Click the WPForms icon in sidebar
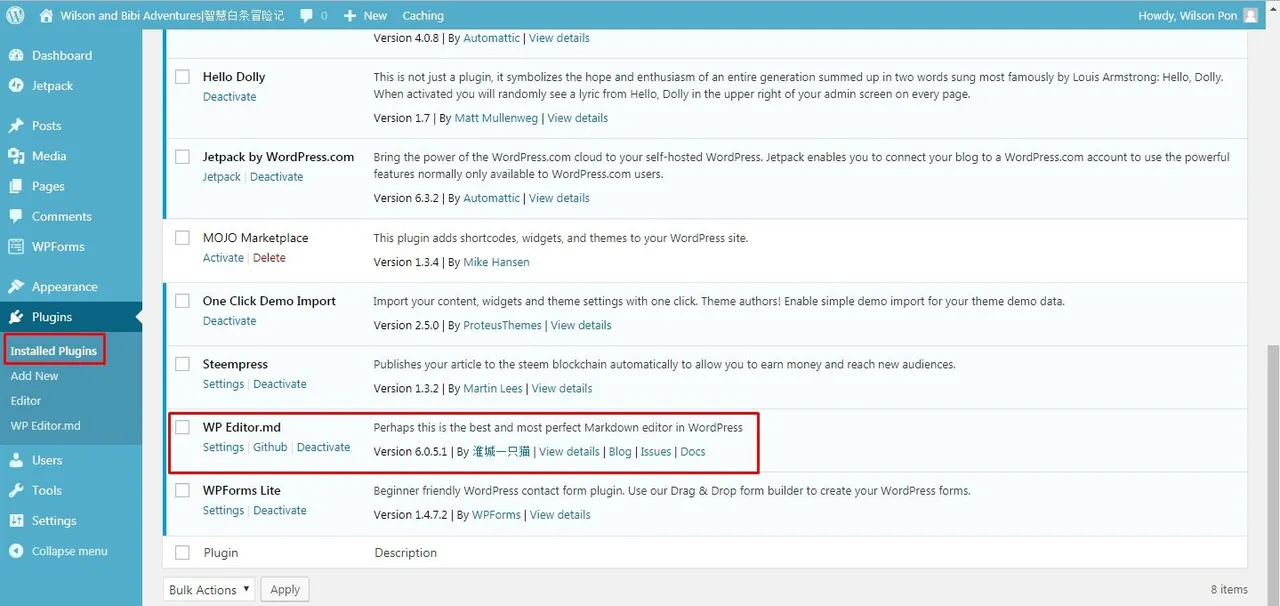 (x=16, y=246)
